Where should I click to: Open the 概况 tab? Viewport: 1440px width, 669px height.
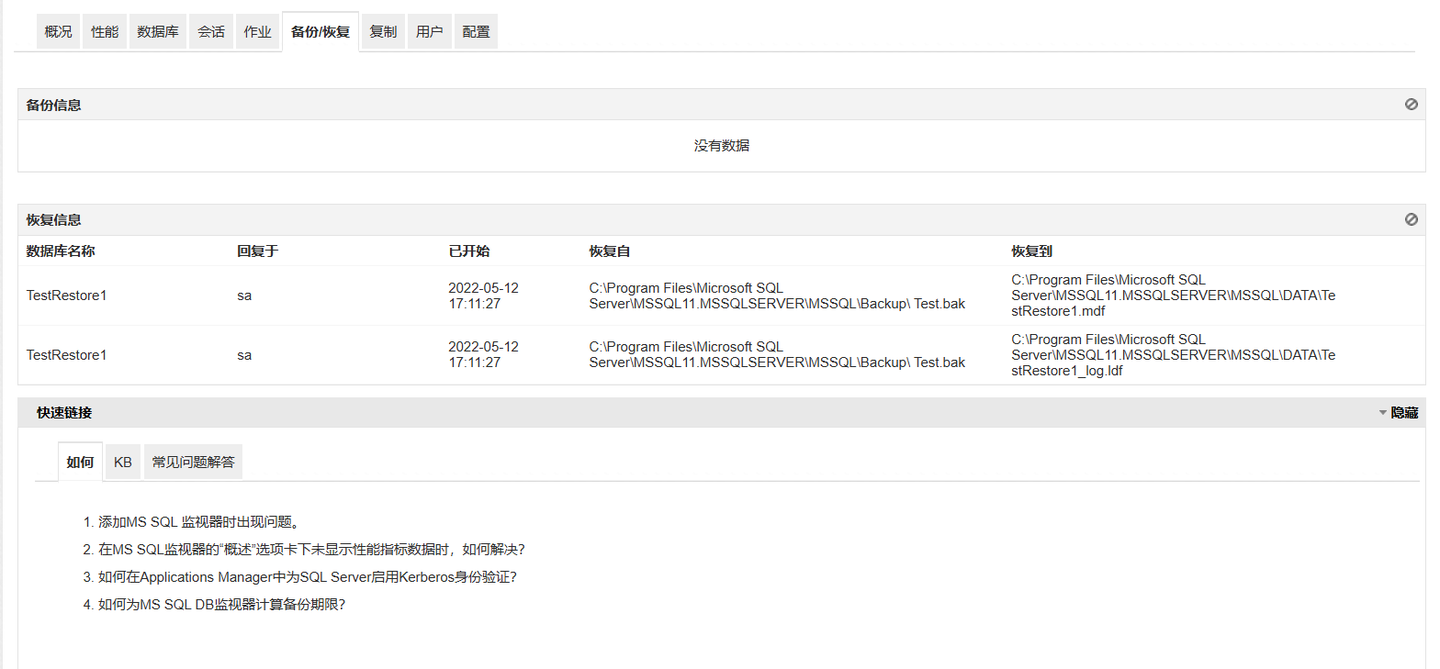pyautogui.click(x=58, y=32)
